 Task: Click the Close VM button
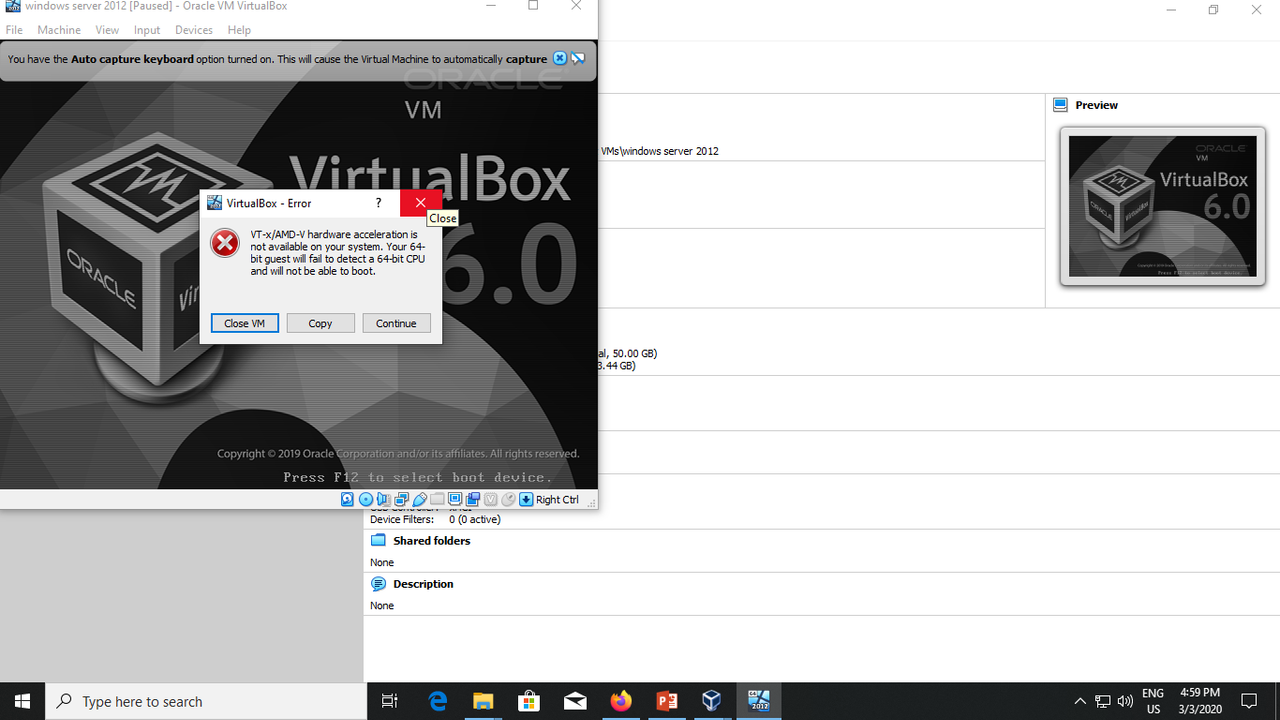(244, 323)
